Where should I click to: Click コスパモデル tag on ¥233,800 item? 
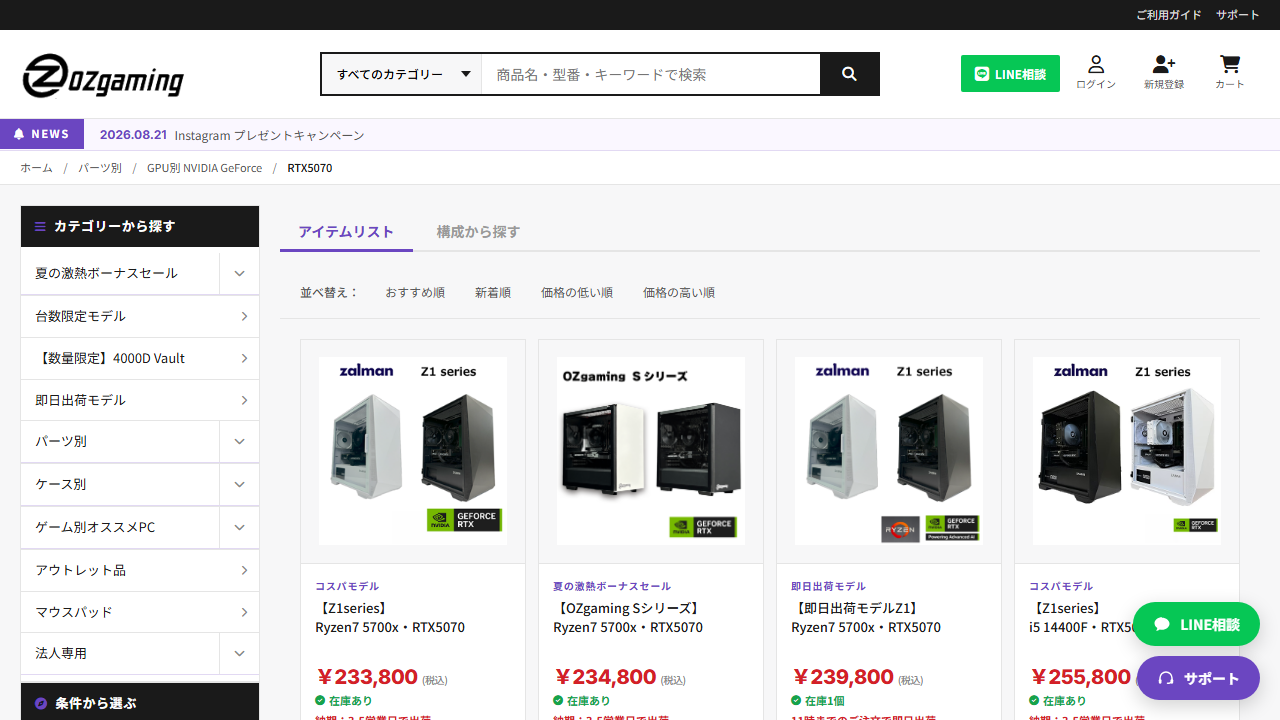point(347,586)
